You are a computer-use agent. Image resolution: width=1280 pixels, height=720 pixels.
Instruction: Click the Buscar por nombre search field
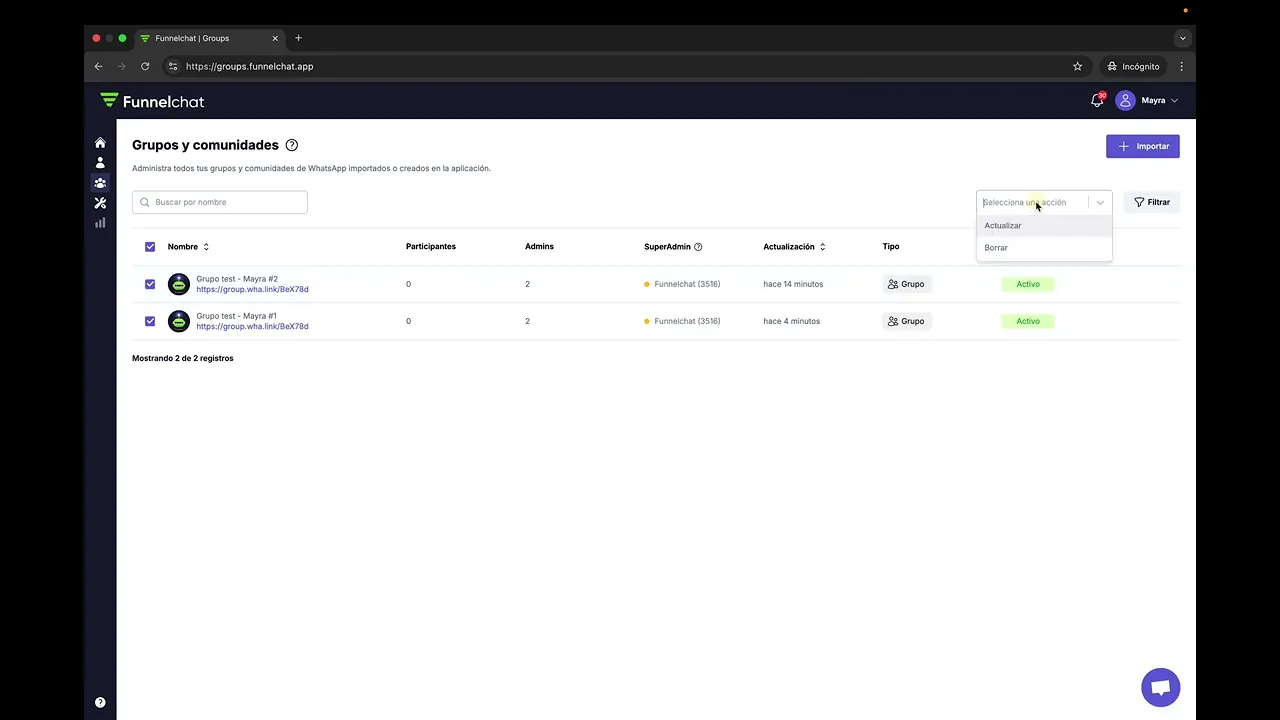[220, 202]
